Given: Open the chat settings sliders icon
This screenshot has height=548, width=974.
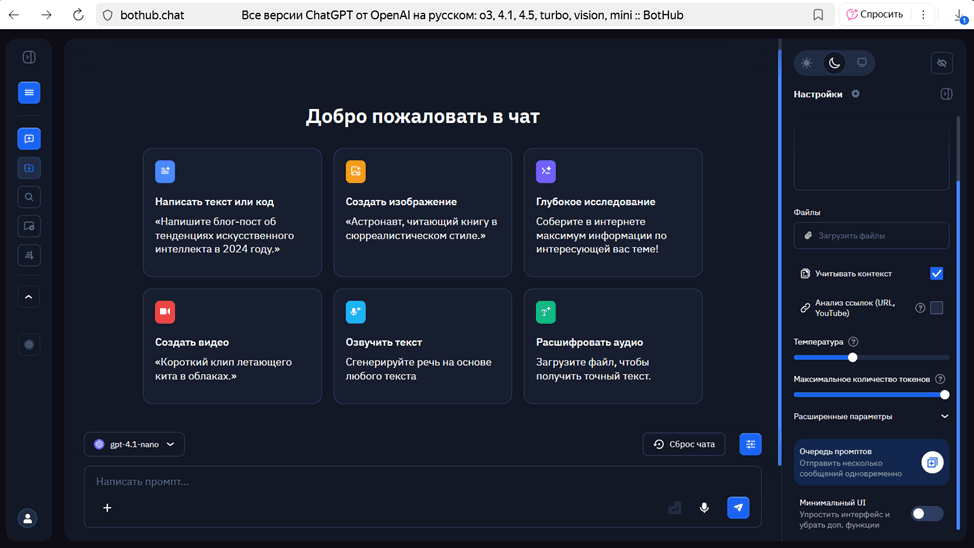Looking at the screenshot, I should pyautogui.click(x=750, y=444).
